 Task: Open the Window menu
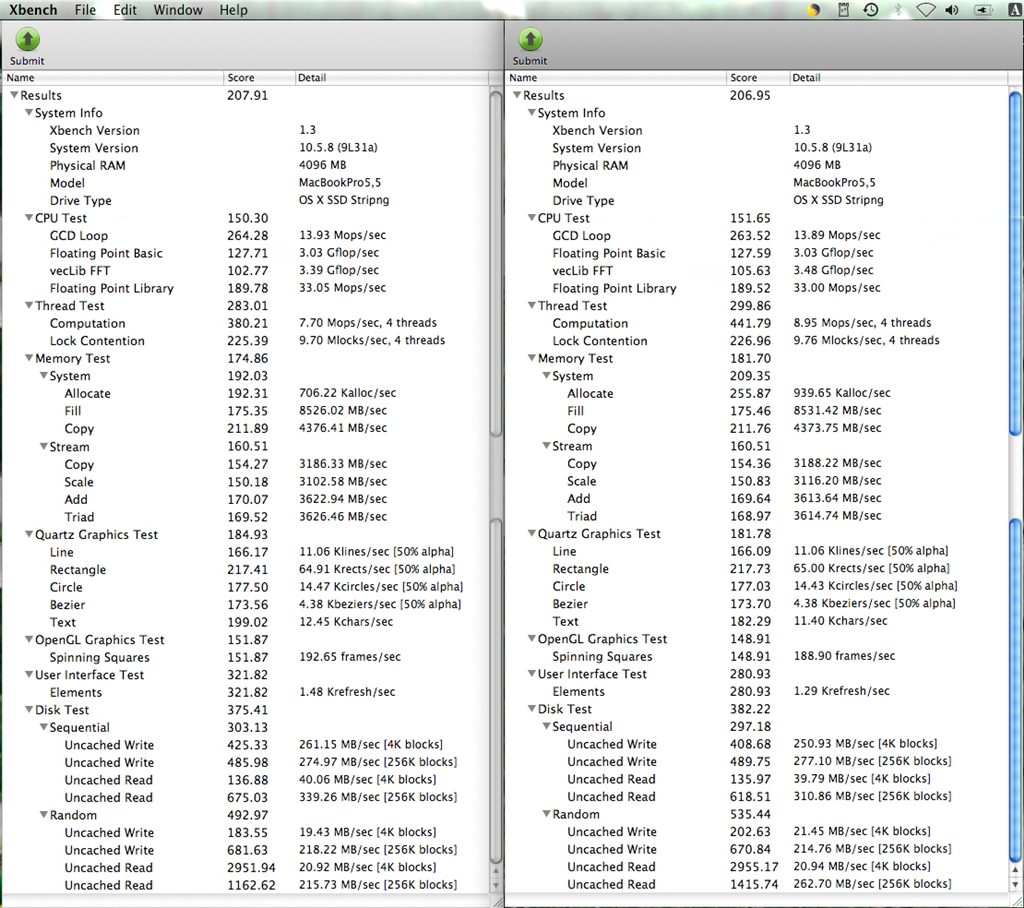coord(178,10)
